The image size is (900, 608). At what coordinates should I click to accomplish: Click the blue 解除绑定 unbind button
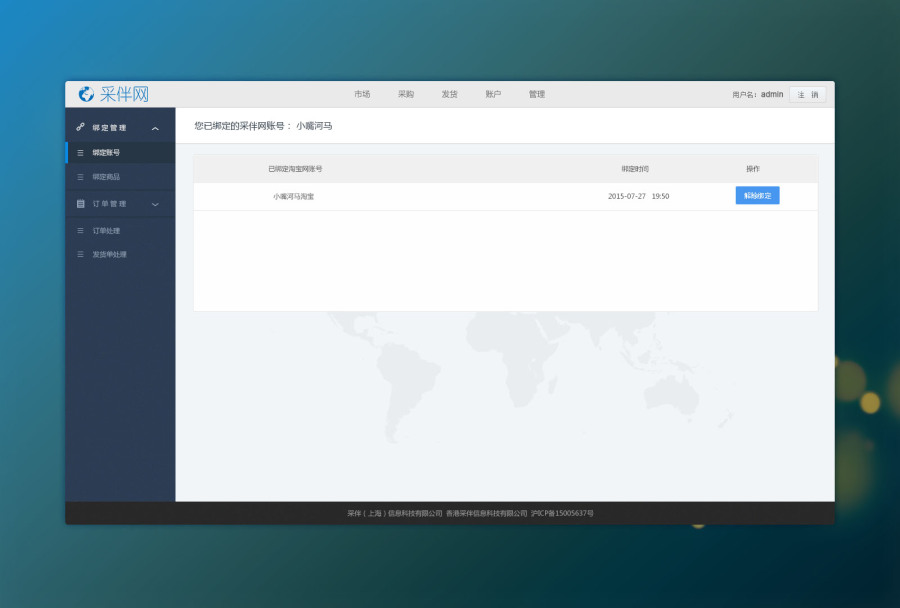(757, 195)
